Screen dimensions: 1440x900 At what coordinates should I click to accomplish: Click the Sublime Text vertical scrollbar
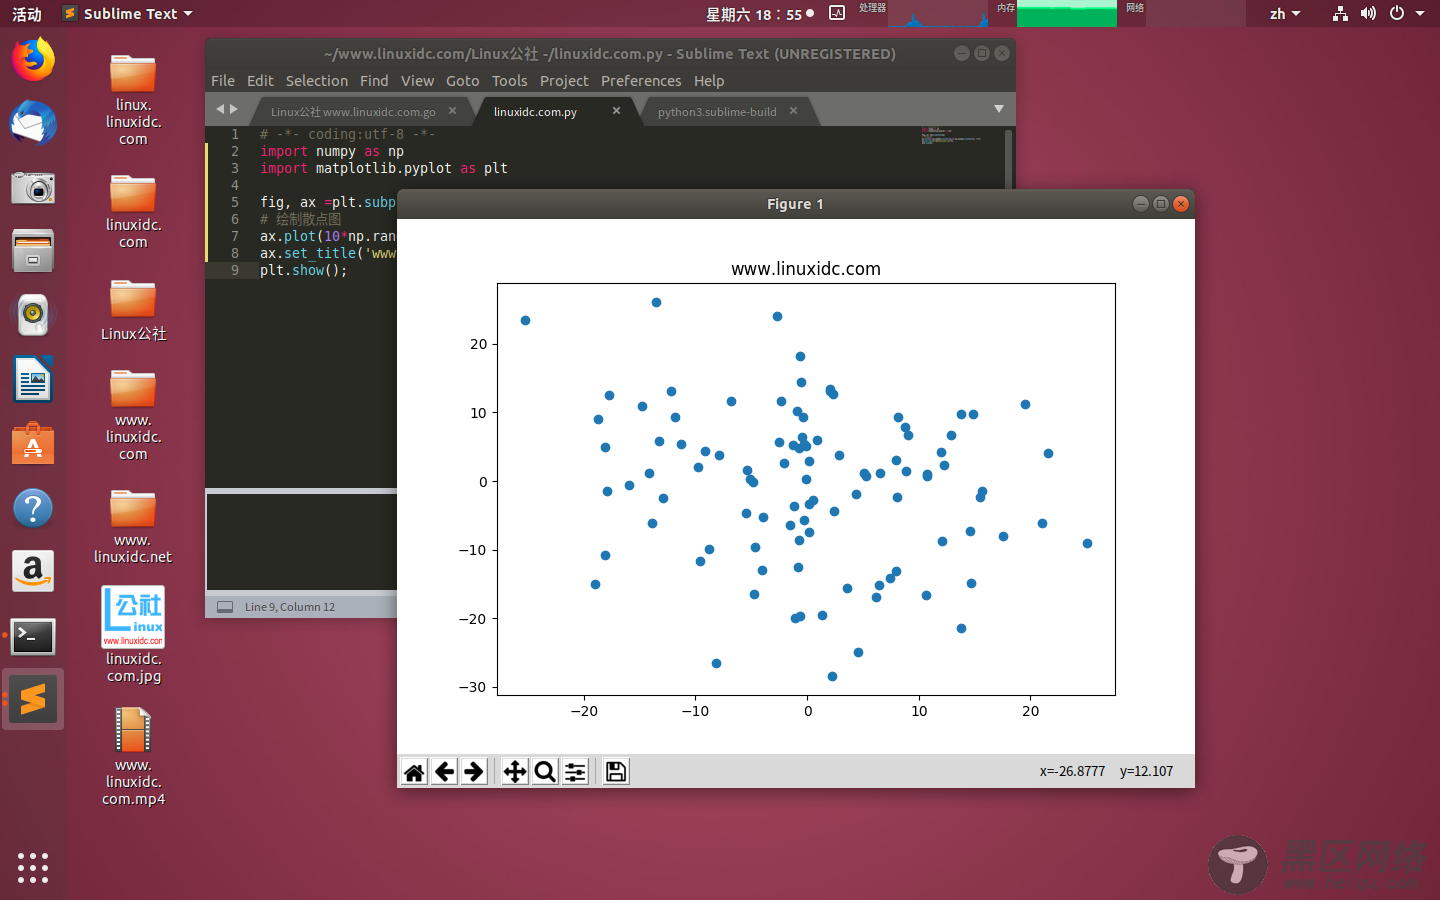coord(1009,158)
